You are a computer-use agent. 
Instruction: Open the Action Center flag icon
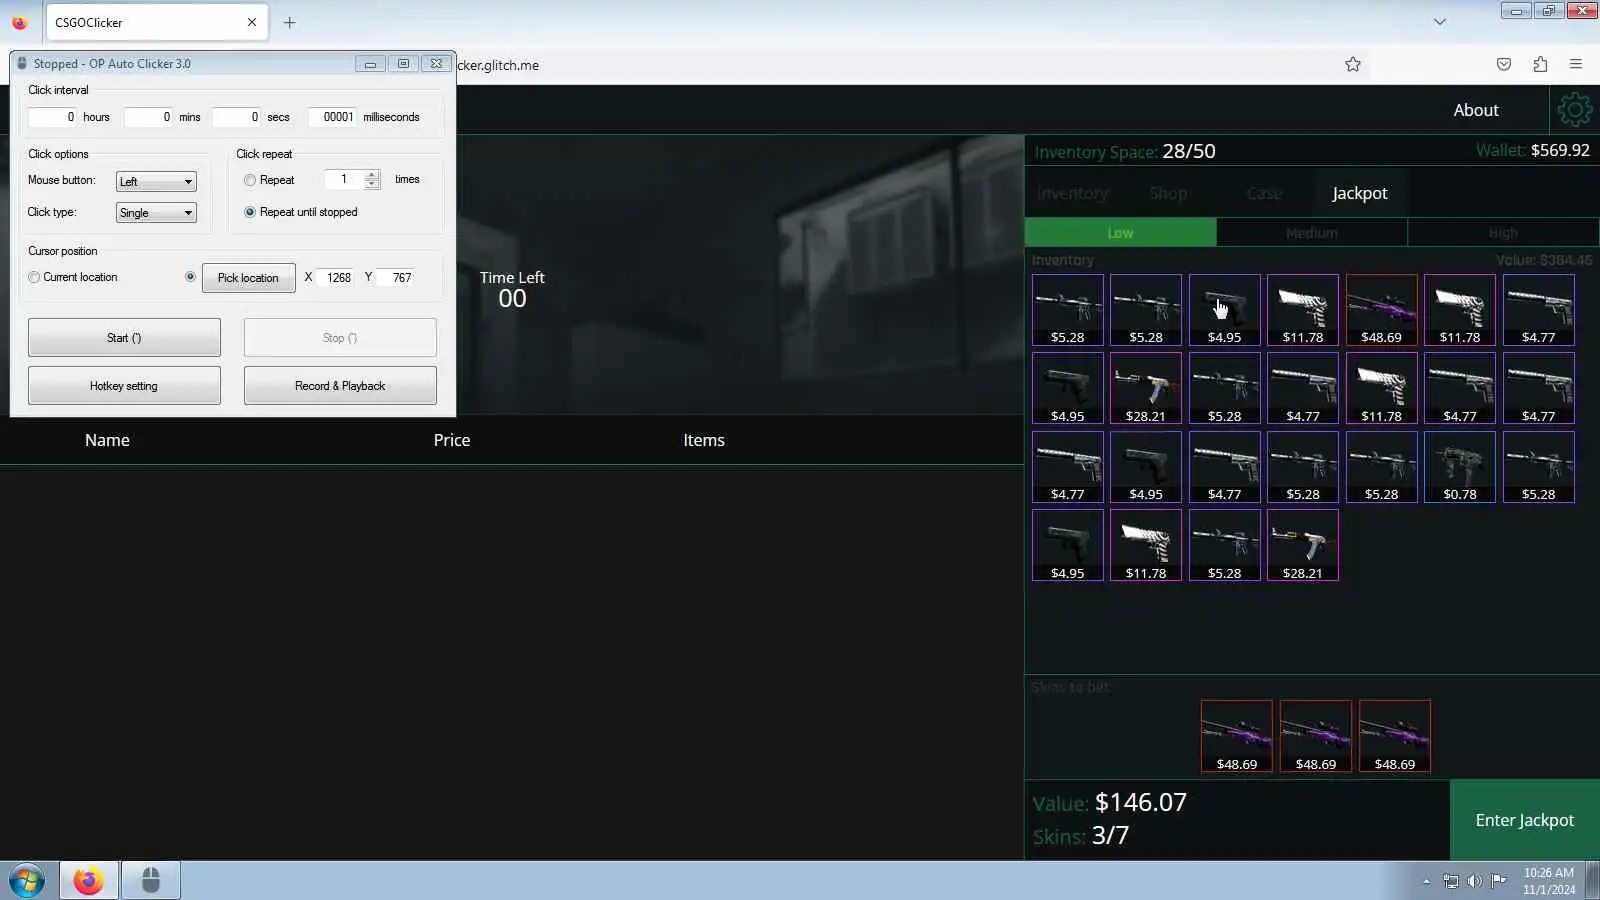[x=1498, y=881]
